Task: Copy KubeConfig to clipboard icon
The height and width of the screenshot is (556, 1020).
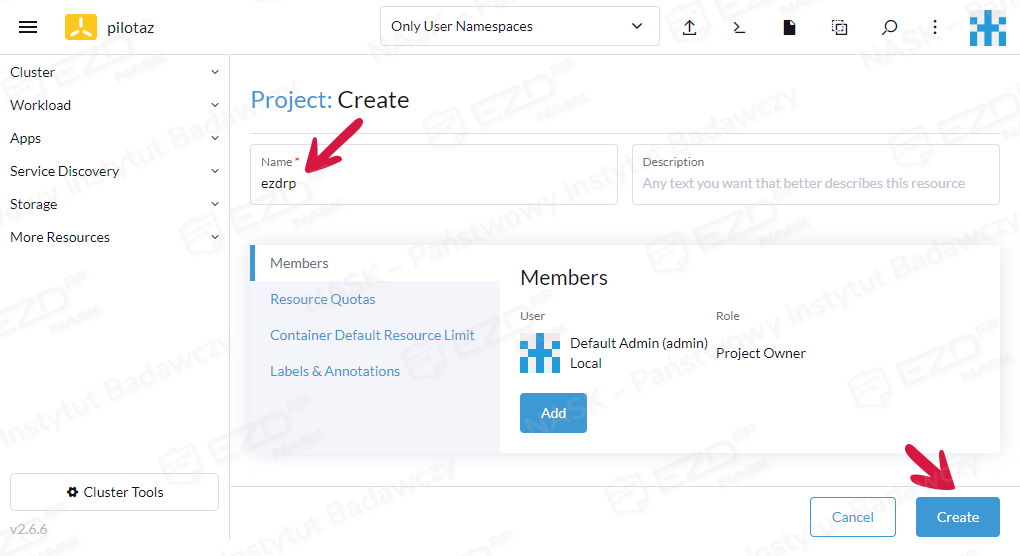Action: 839,27
